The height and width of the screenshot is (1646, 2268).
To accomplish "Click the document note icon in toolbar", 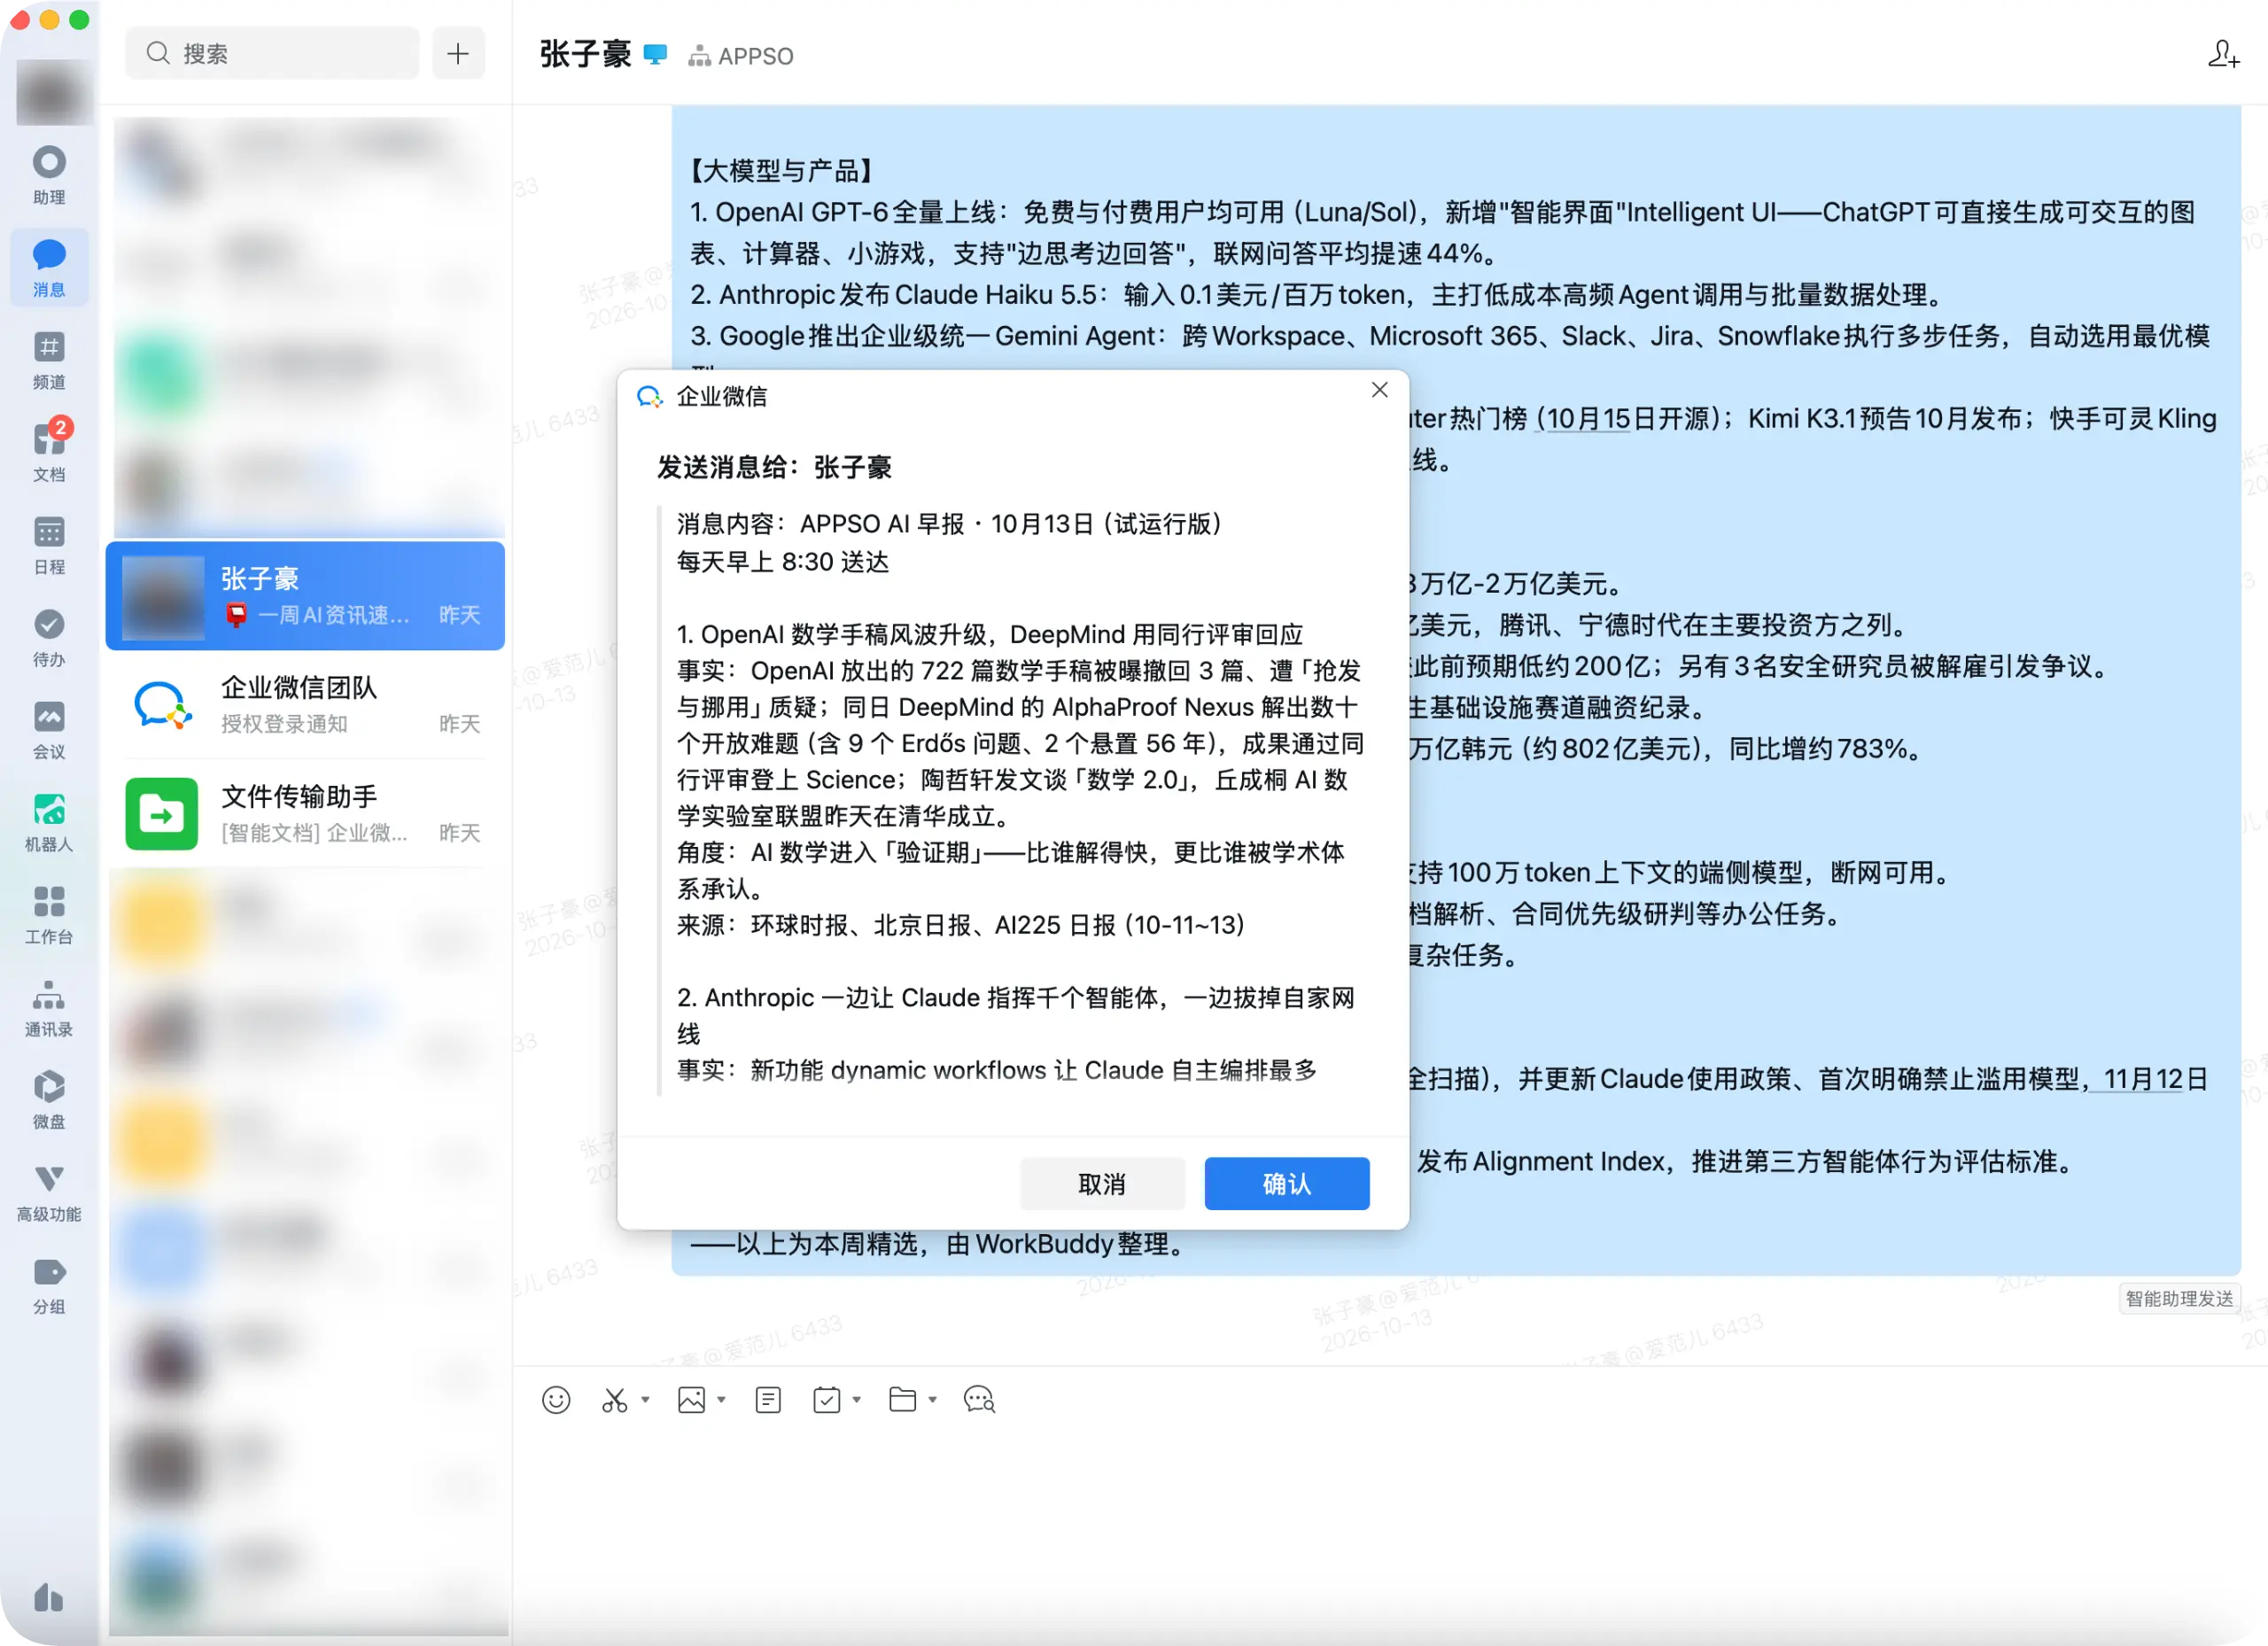I will click(x=768, y=1399).
